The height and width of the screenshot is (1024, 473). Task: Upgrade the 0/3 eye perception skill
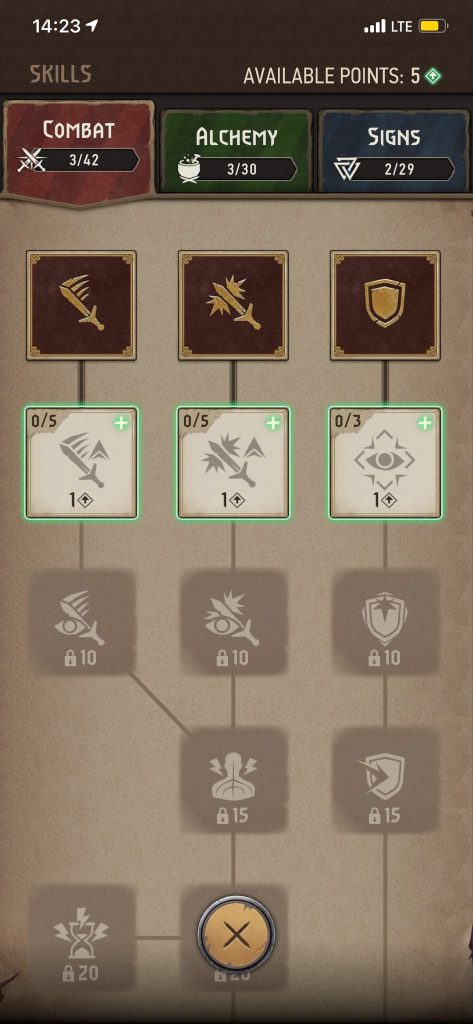tap(385, 462)
